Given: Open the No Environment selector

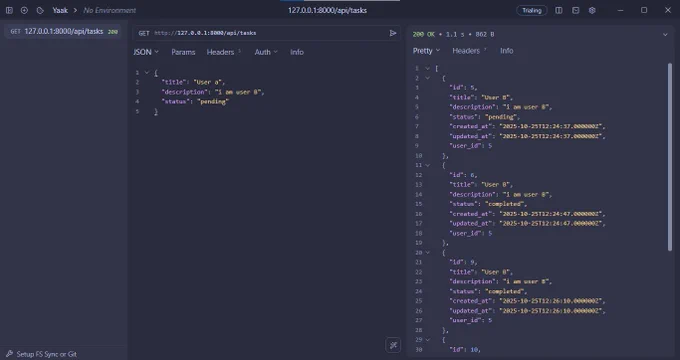Looking at the screenshot, I should point(109,10).
